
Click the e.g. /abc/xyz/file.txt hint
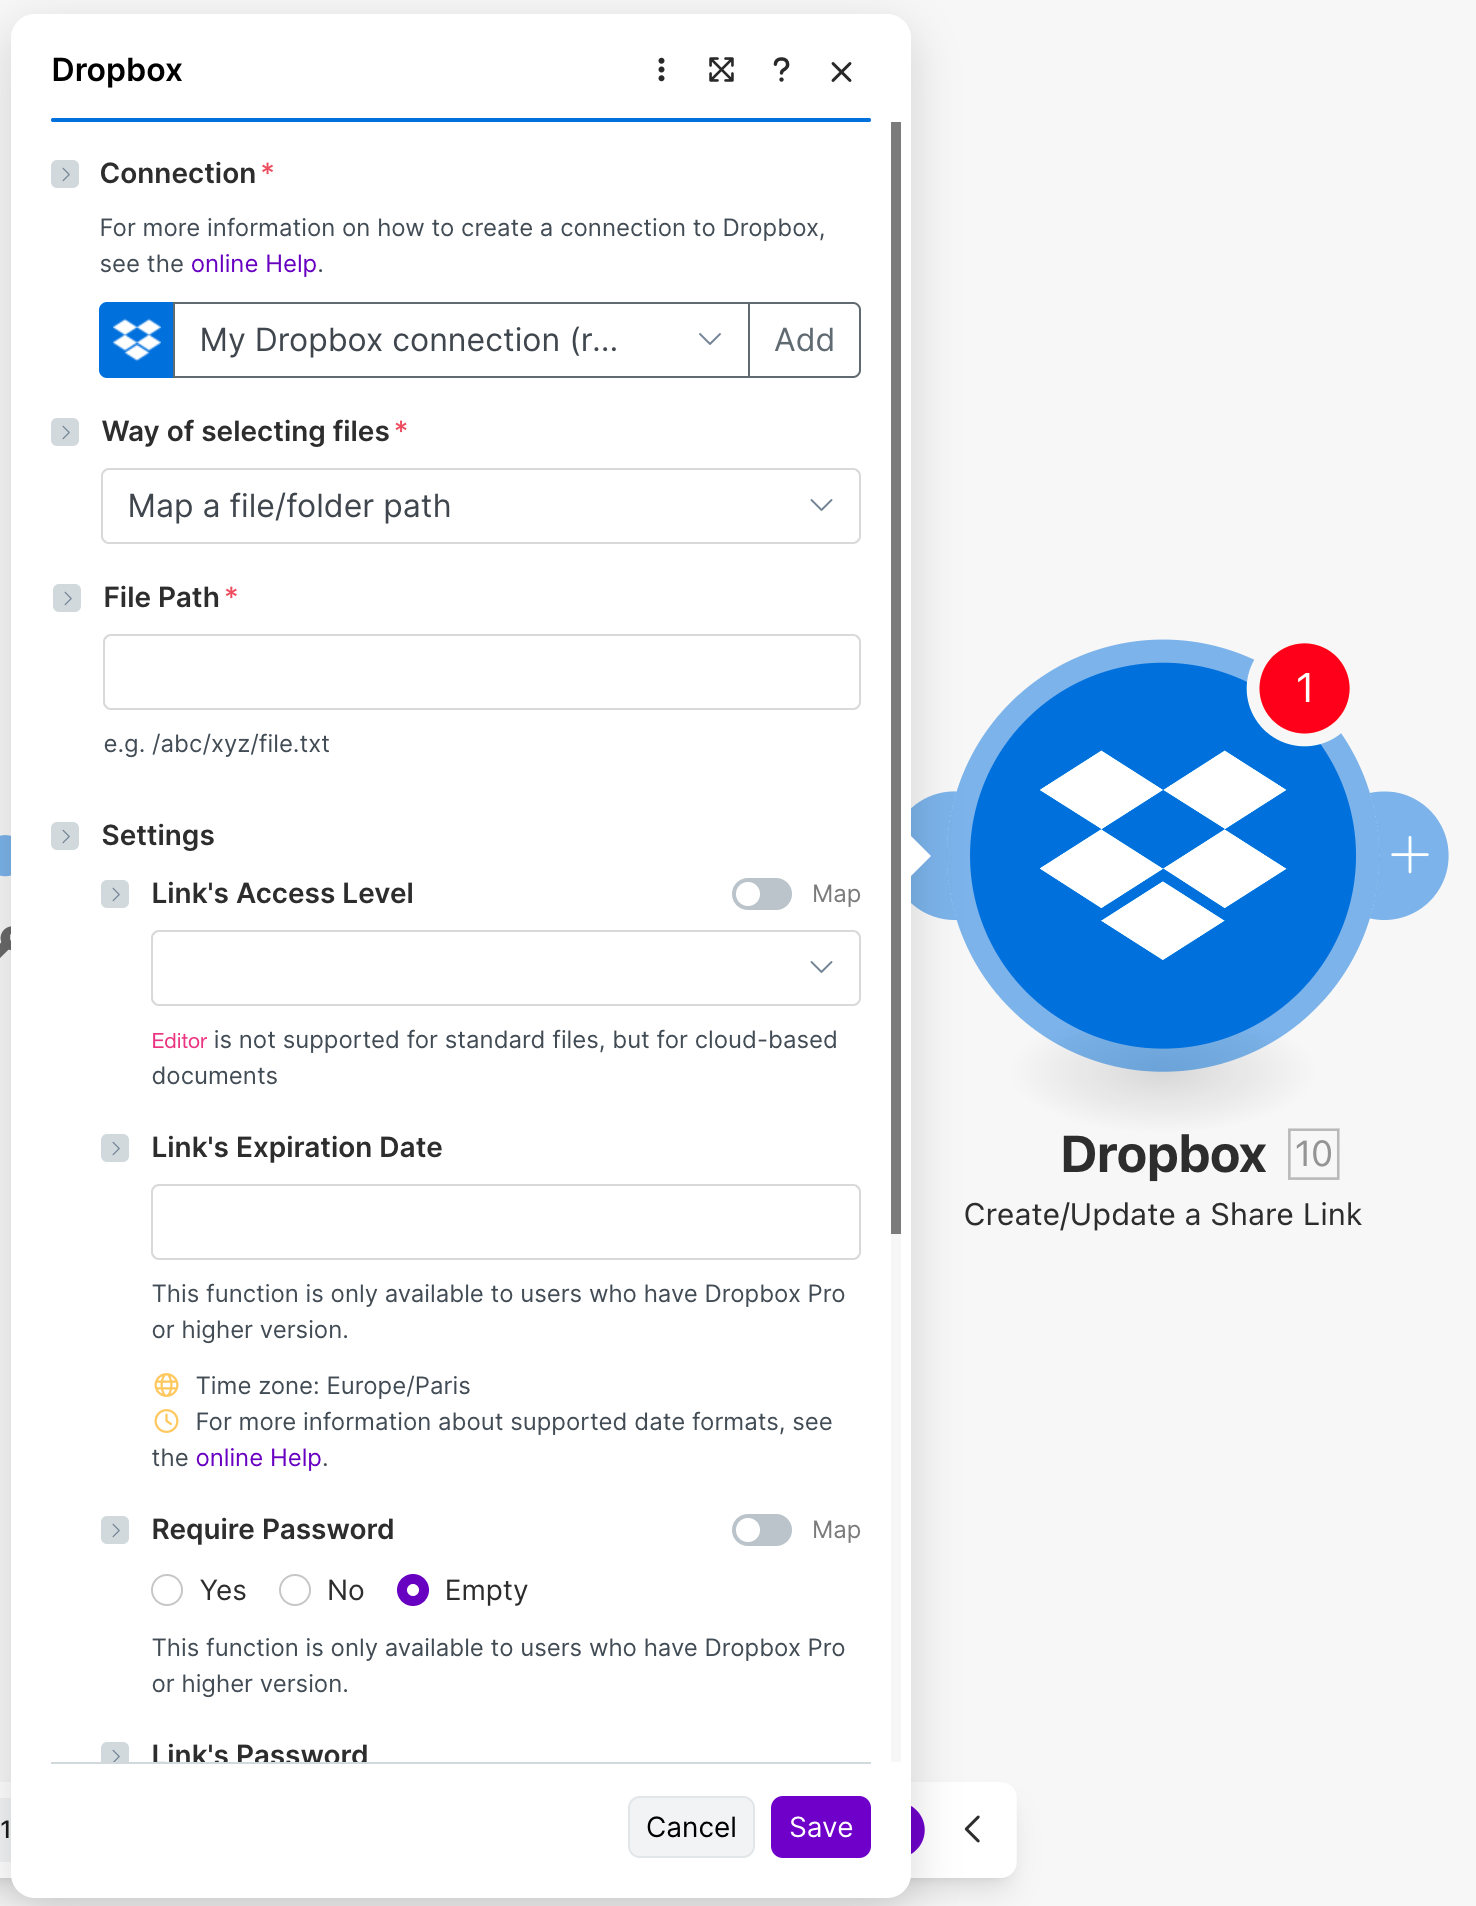coord(217,744)
